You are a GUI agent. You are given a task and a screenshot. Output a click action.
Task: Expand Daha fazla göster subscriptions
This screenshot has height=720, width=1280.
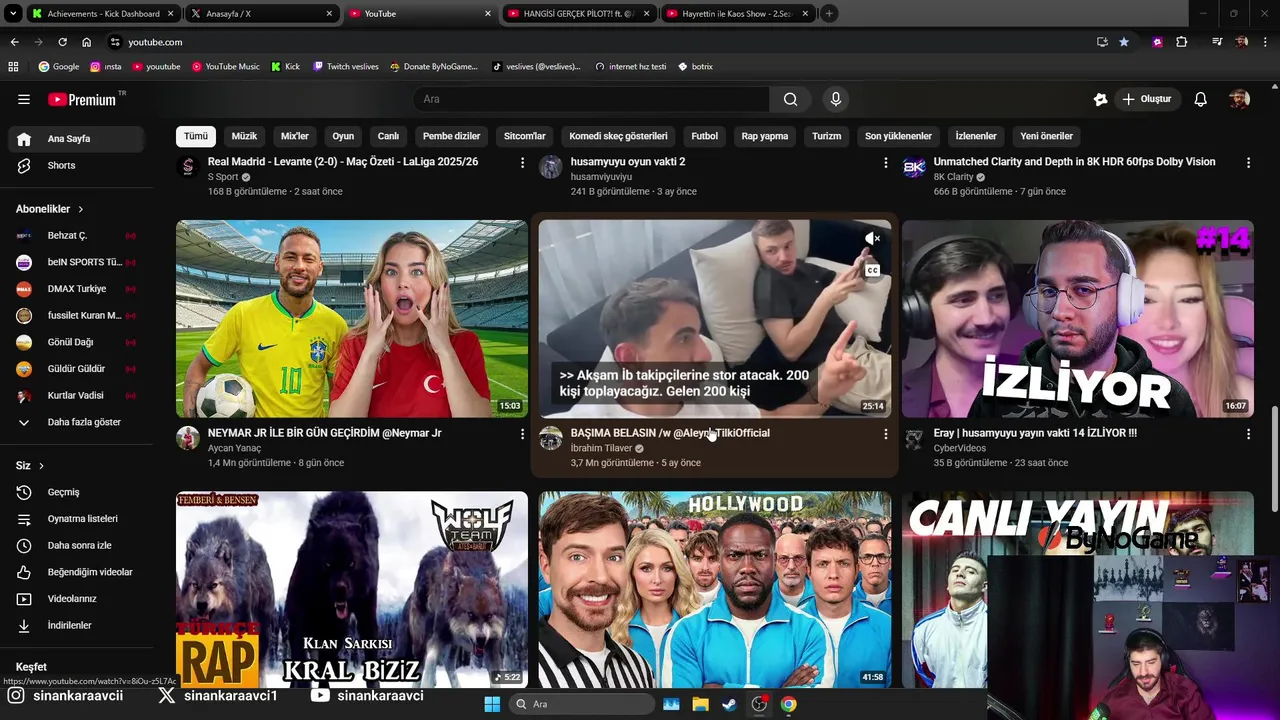(x=76, y=422)
